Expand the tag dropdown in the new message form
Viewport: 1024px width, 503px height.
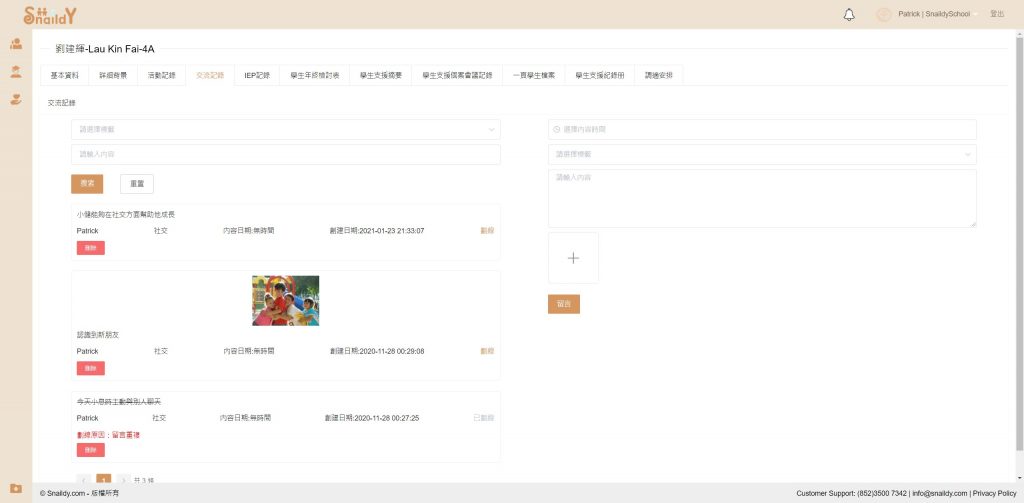(x=761, y=154)
